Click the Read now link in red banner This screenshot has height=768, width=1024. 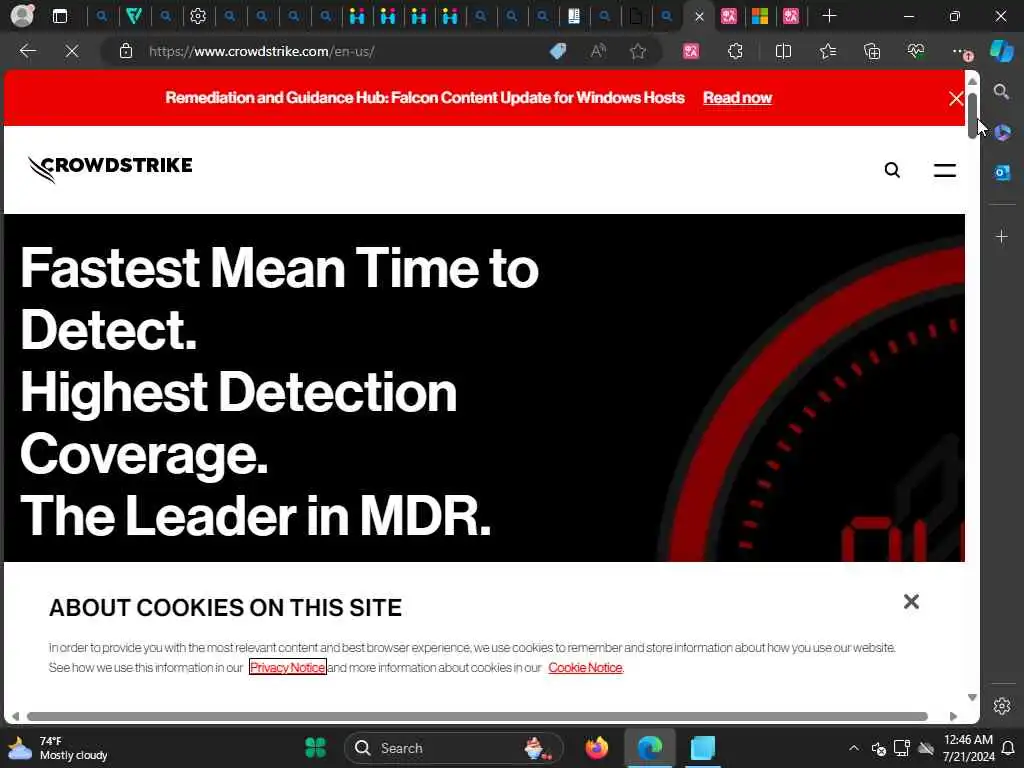click(x=737, y=97)
